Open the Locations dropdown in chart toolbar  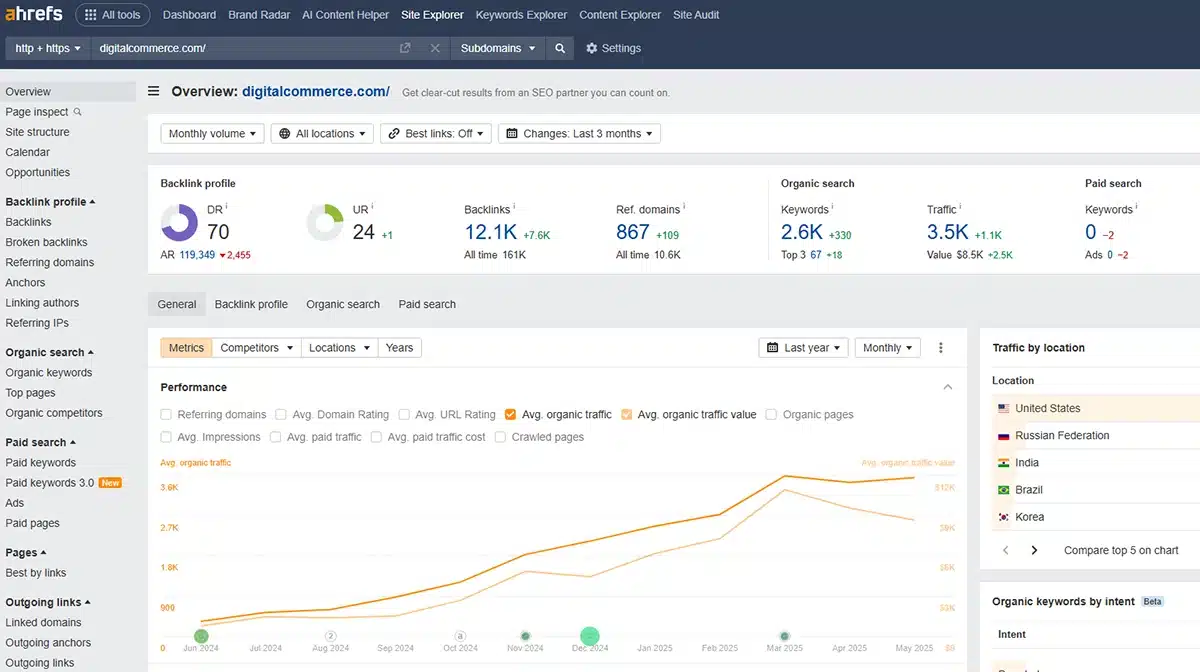pyautogui.click(x=339, y=348)
